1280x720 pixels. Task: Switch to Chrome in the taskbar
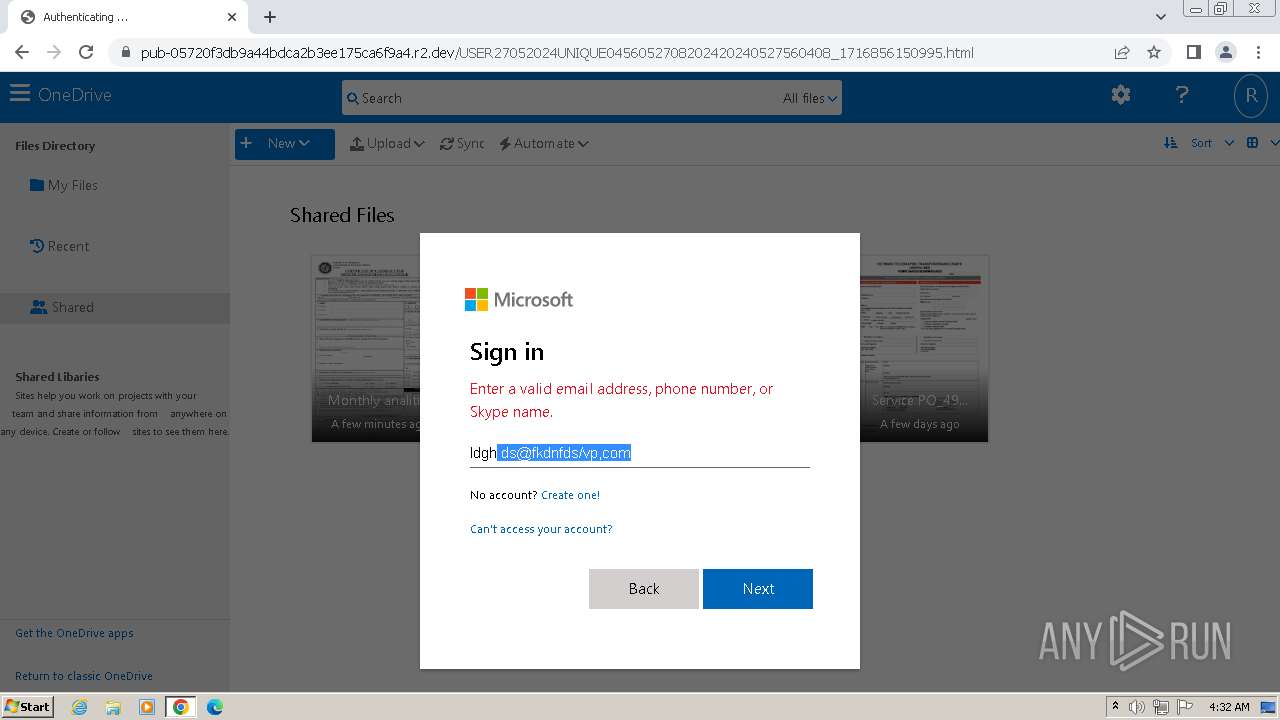[181, 707]
